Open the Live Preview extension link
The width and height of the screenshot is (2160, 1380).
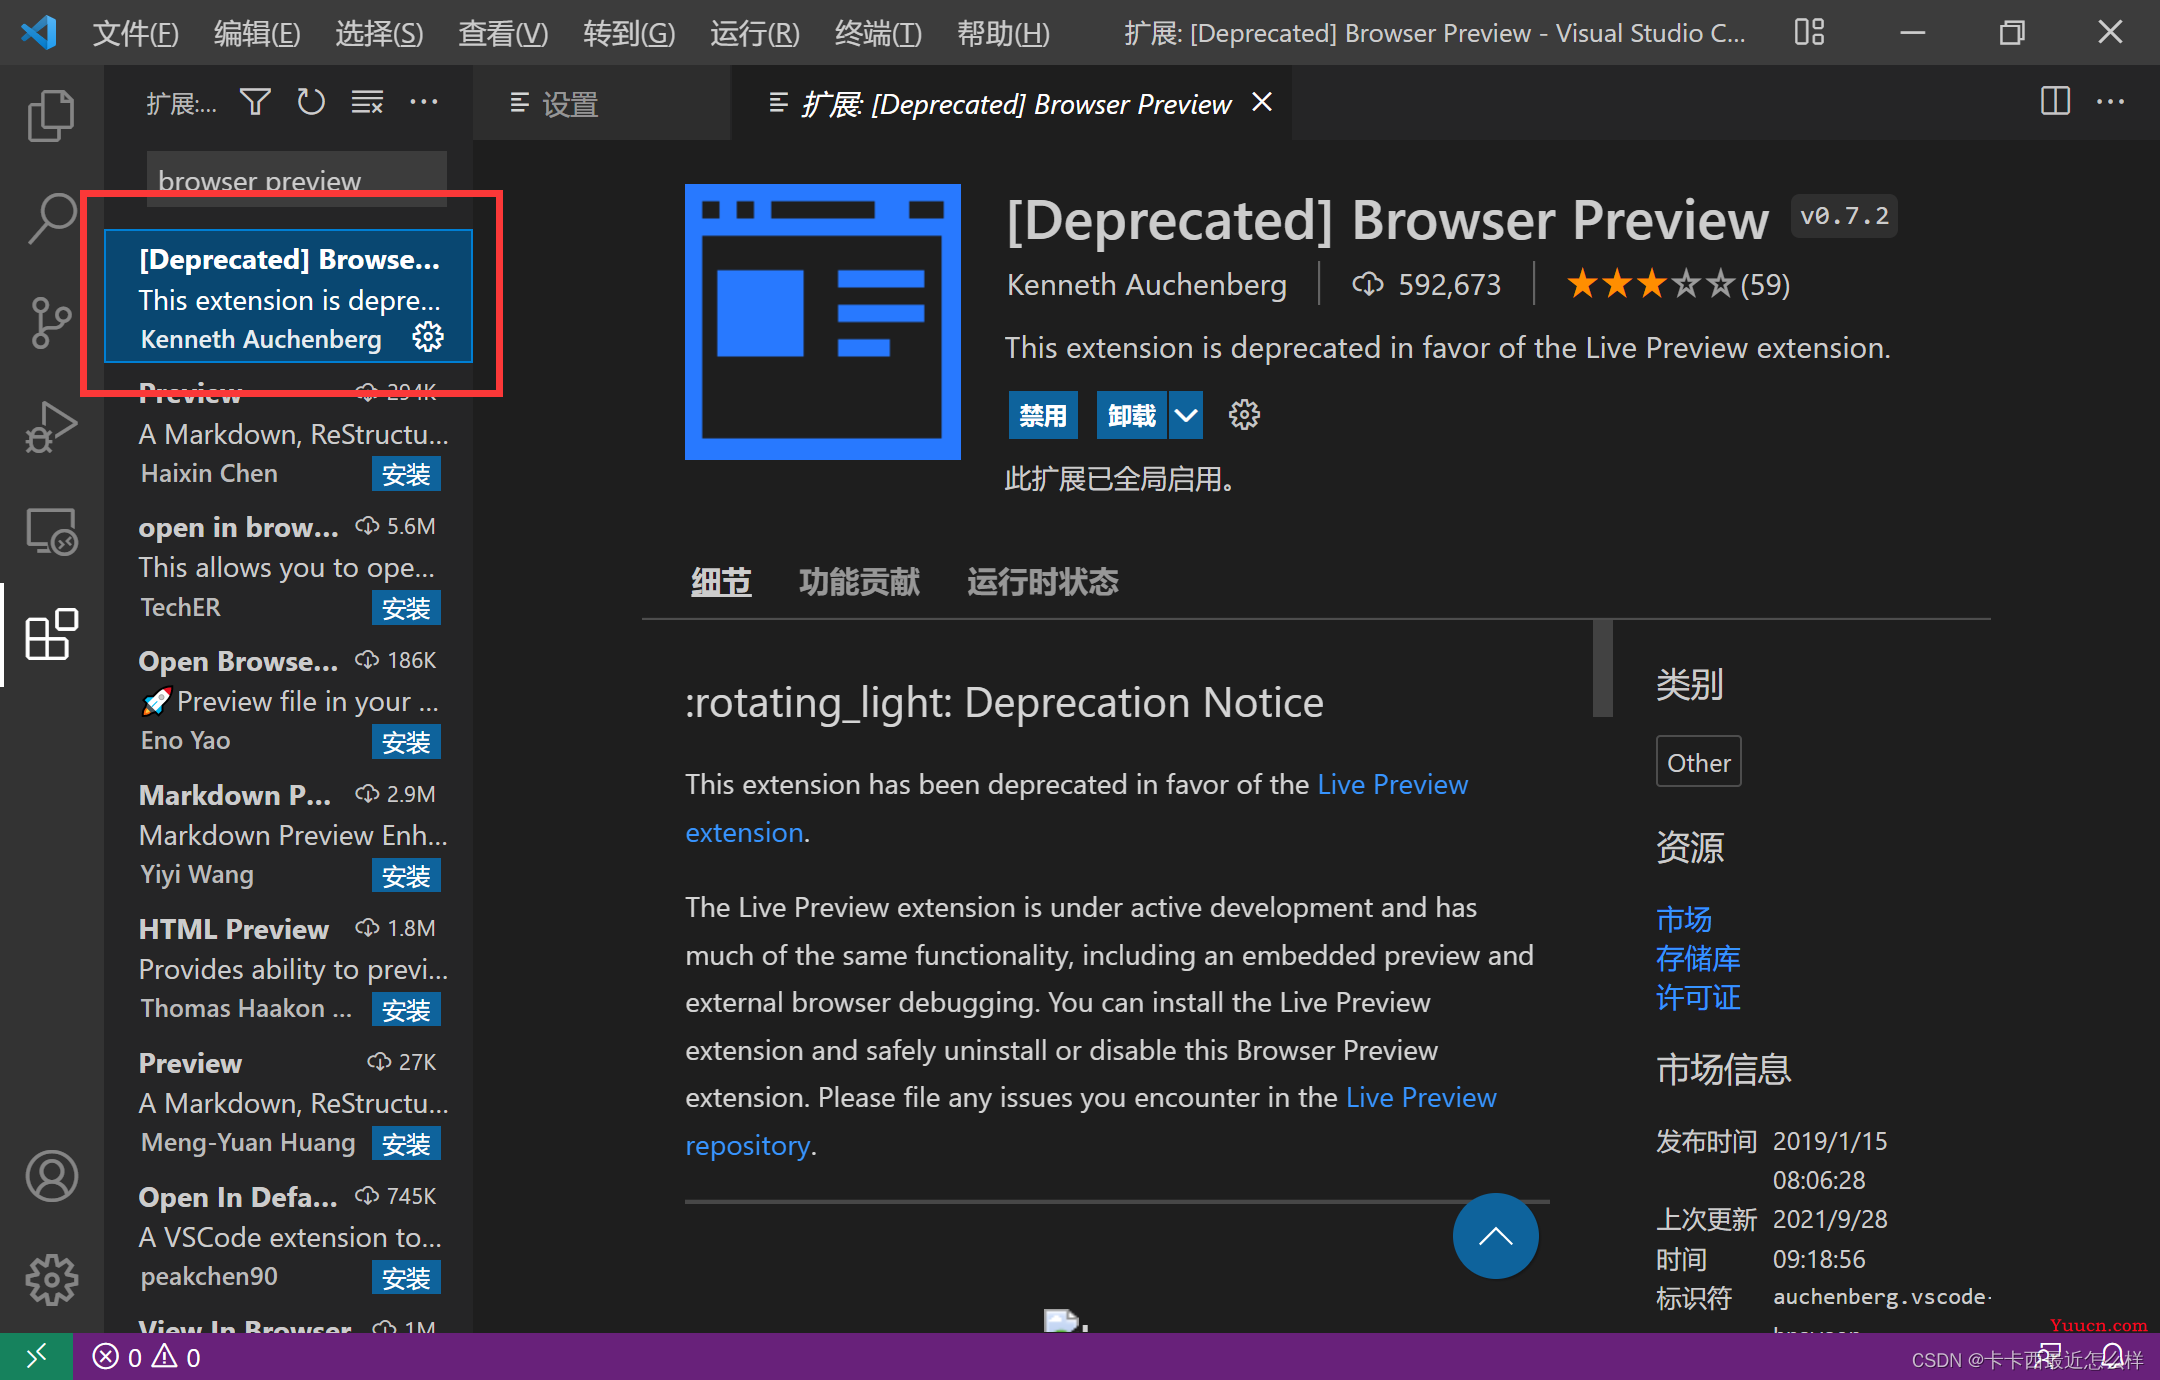coord(1392,784)
